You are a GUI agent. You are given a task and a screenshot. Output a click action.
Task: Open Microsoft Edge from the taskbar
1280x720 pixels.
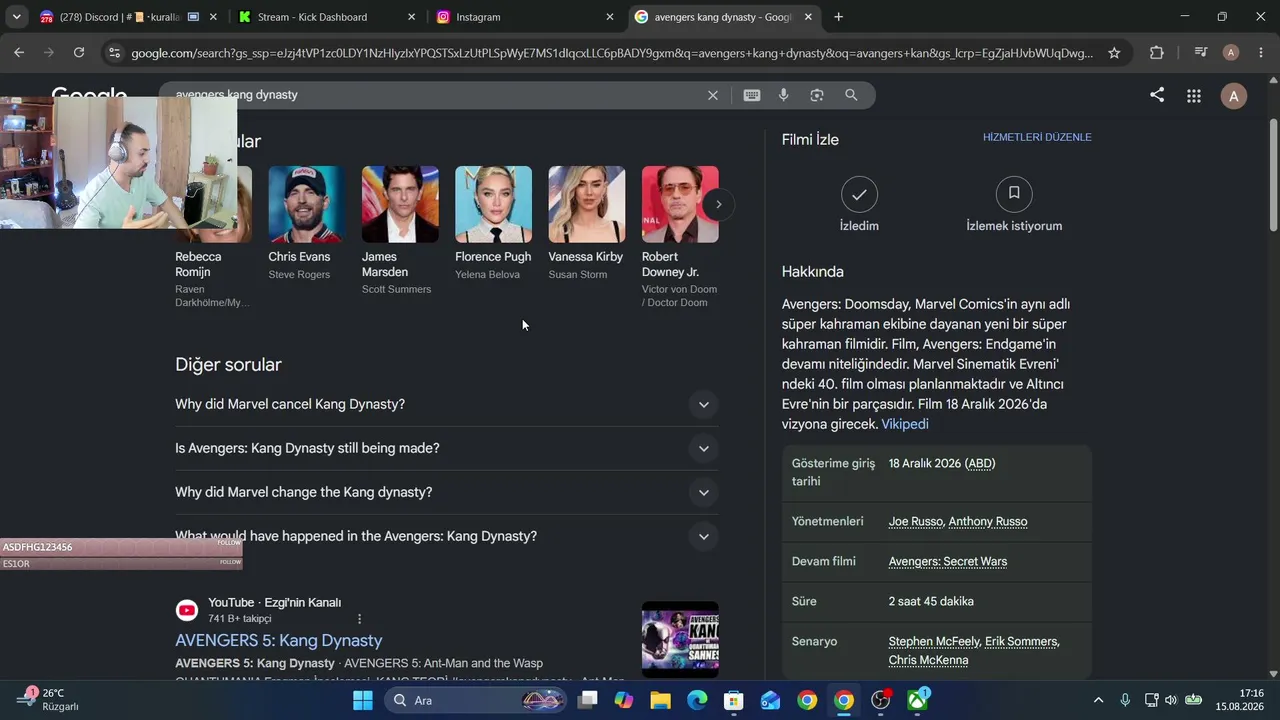697,700
